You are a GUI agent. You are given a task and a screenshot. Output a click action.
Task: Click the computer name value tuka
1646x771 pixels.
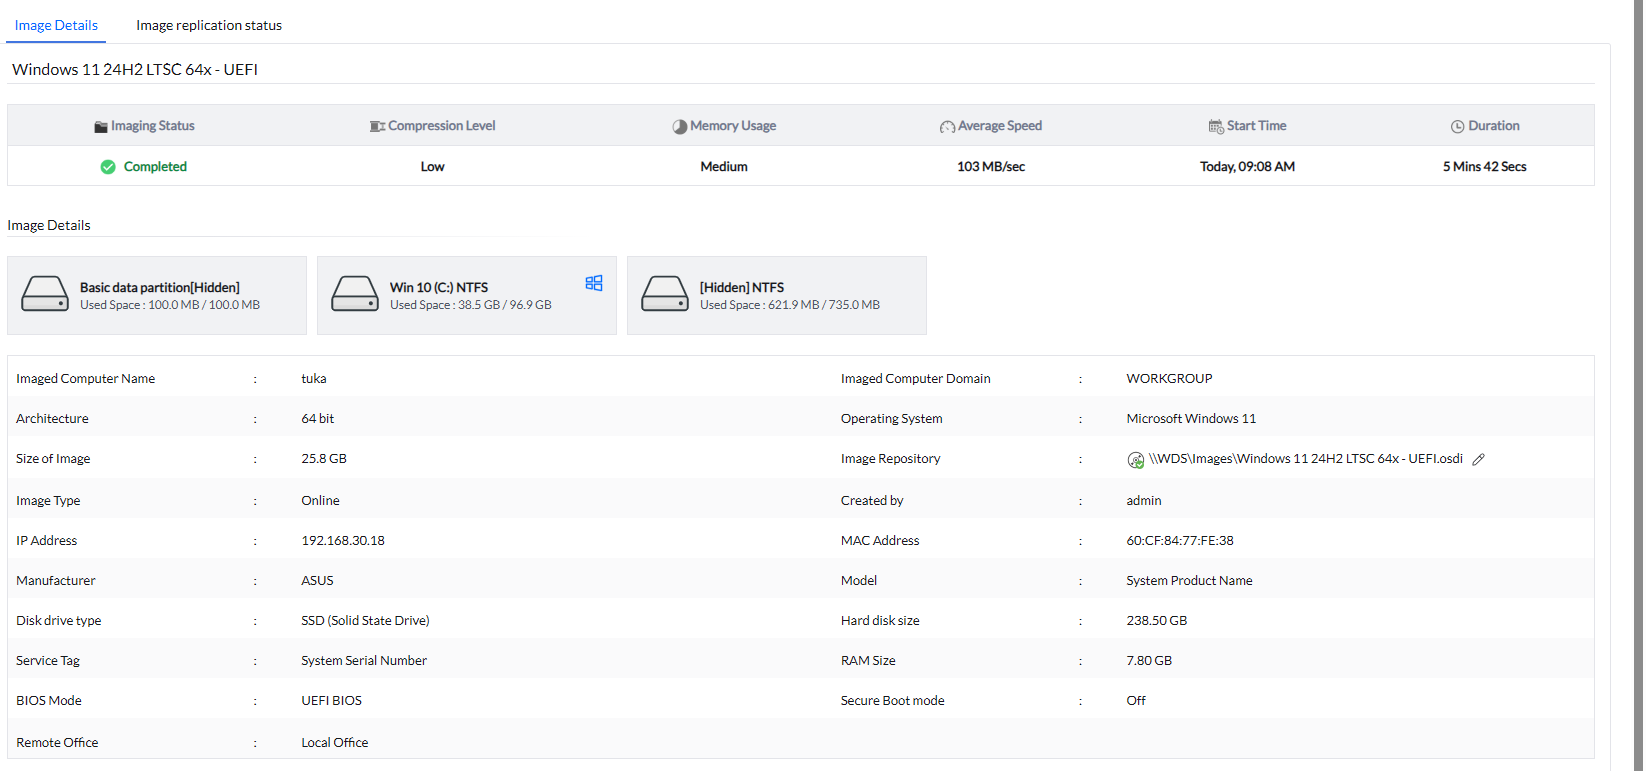[x=314, y=379]
